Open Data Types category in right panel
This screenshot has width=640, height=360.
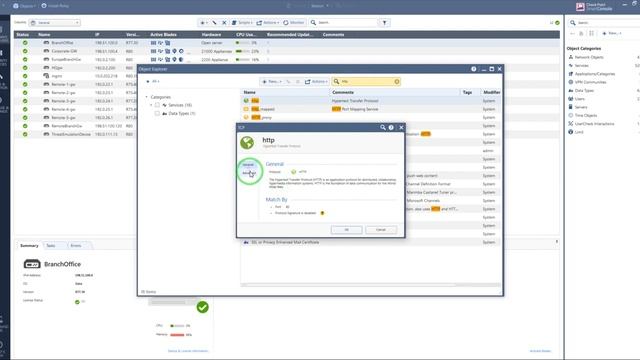click(x=584, y=91)
